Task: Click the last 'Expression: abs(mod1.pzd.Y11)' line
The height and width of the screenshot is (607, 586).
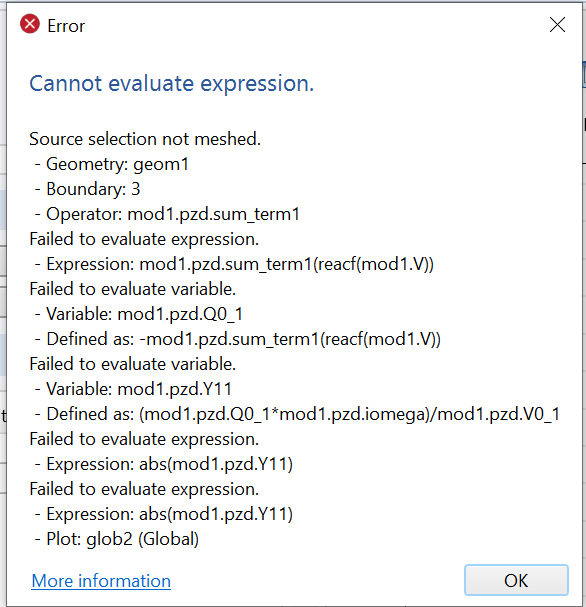Action: coord(164,514)
